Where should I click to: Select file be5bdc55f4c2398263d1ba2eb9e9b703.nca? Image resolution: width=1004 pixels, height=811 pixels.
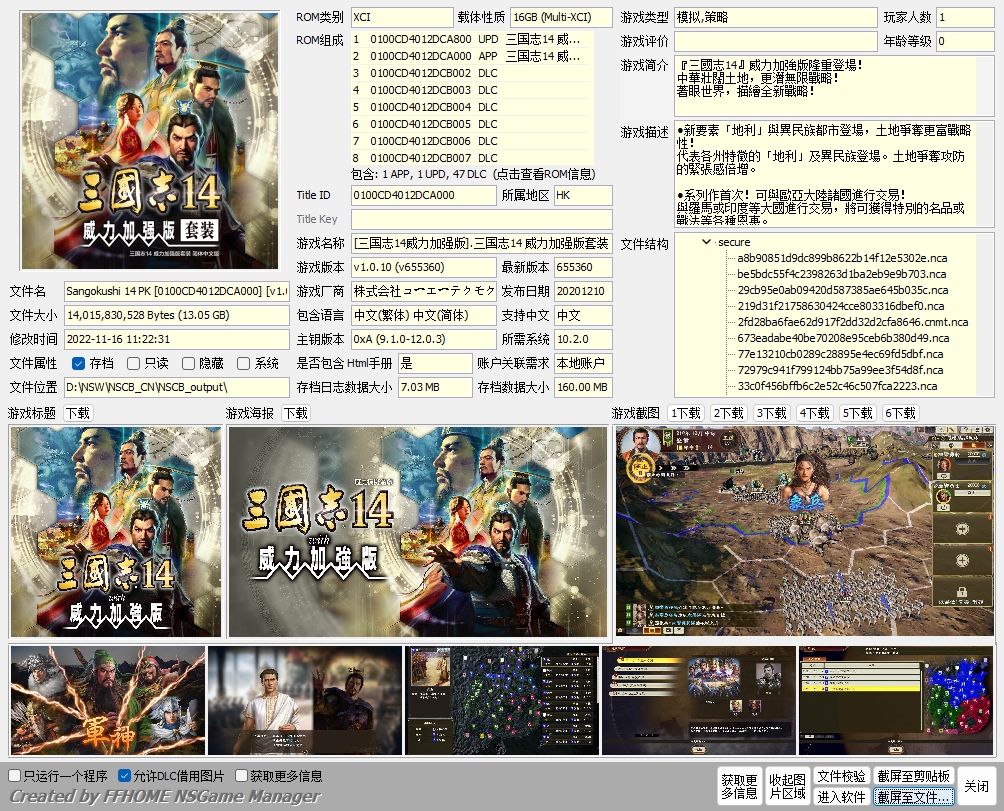tap(841, 274)
